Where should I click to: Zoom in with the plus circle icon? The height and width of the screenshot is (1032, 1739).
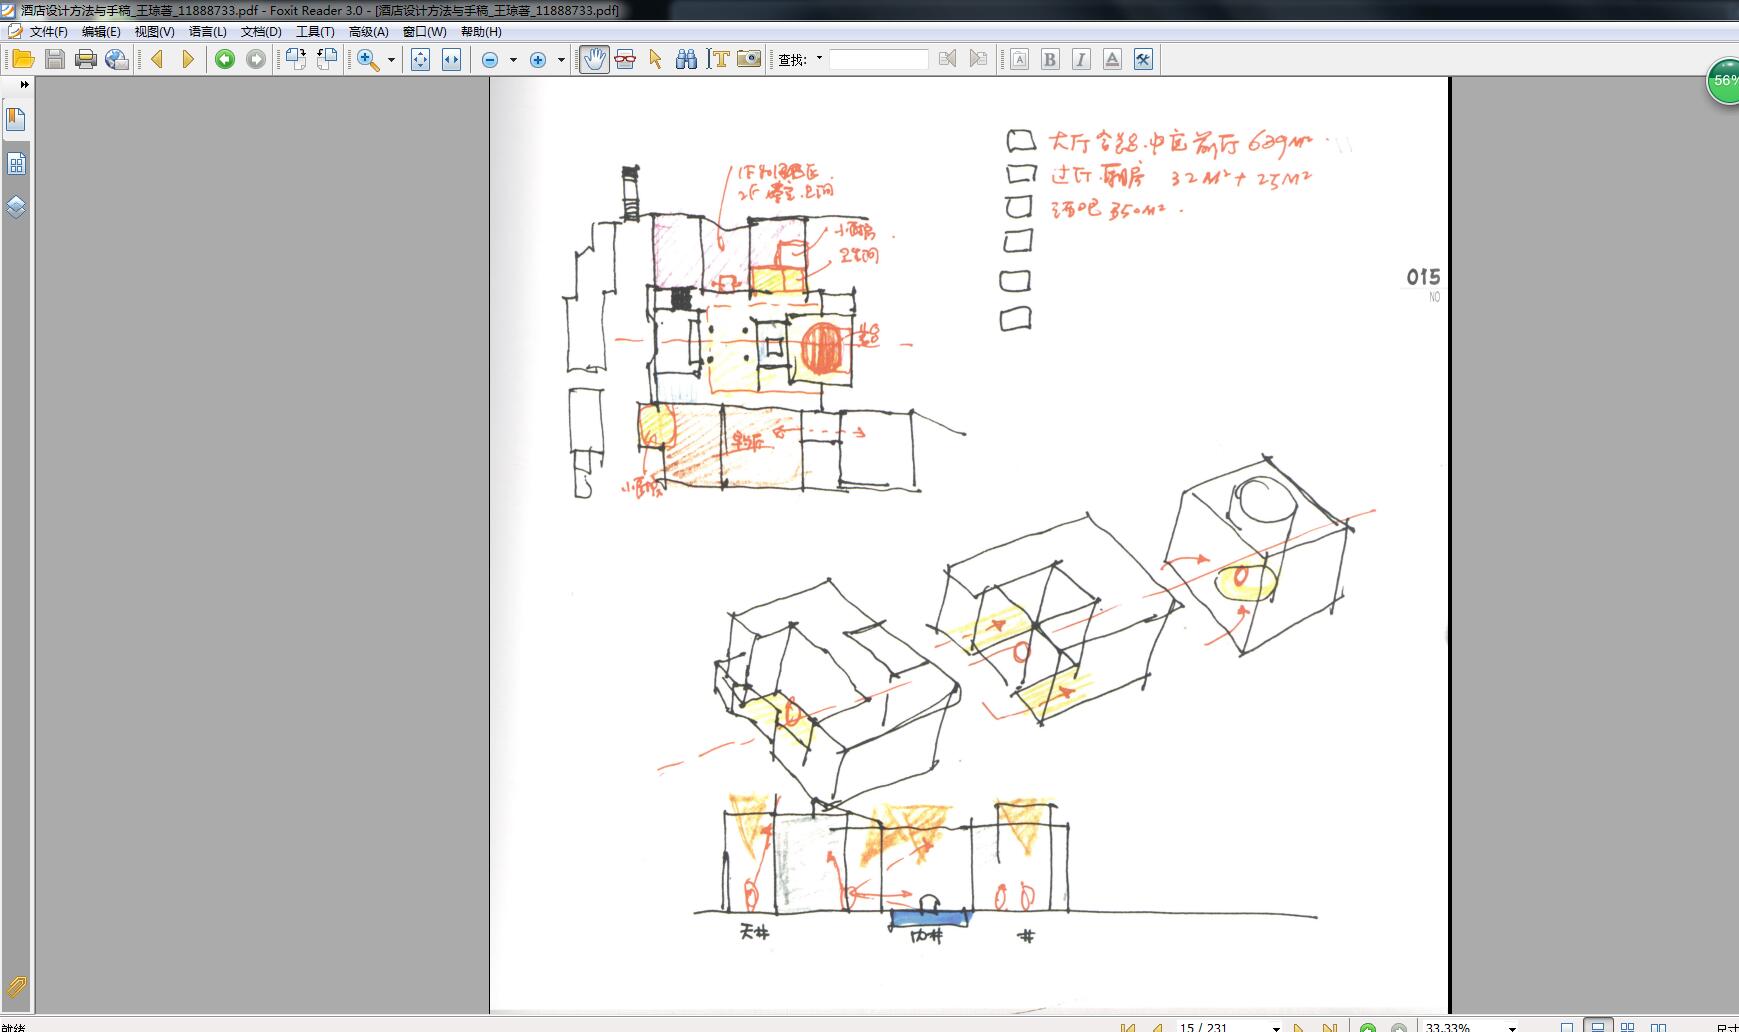(x=538, y=60)
